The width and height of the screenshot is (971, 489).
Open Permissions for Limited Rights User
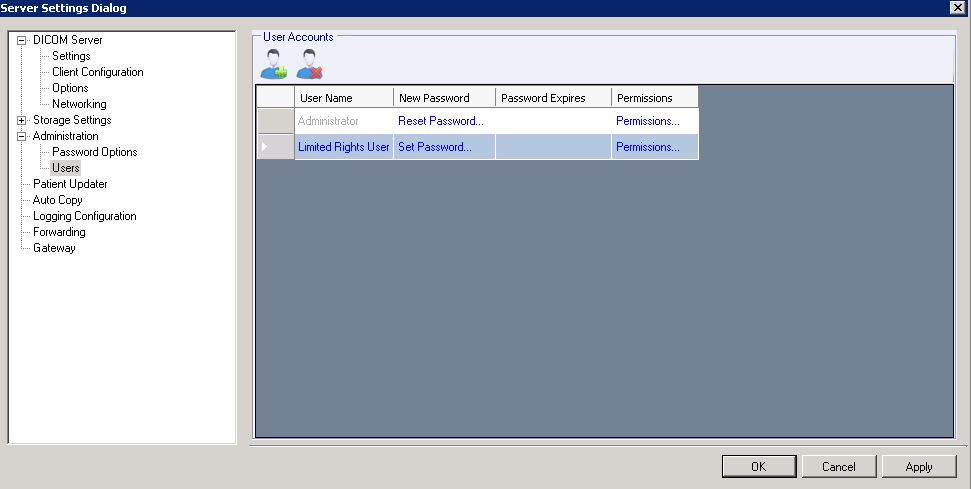point(648,147)
